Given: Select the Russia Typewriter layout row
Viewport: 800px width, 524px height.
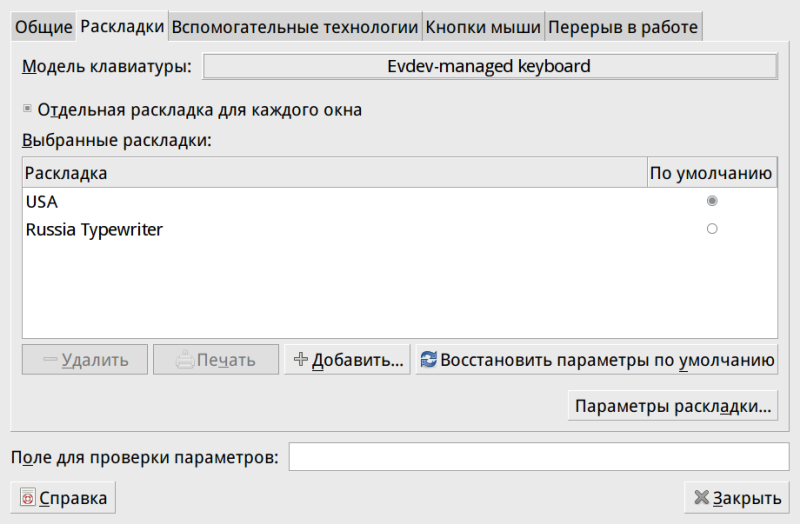Looking at the screenshot, I should pyautogui.click(x=399, y=229).
